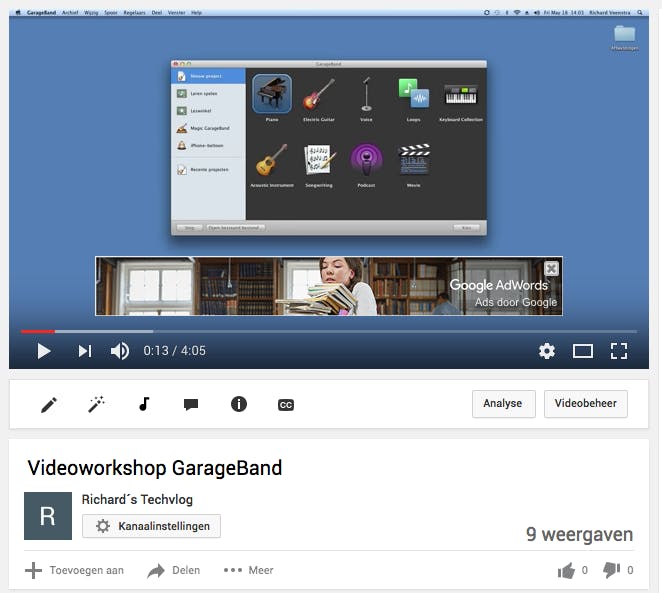Open the music note audio icon
The height and width of the screenshot is (593, 662).
144,404
